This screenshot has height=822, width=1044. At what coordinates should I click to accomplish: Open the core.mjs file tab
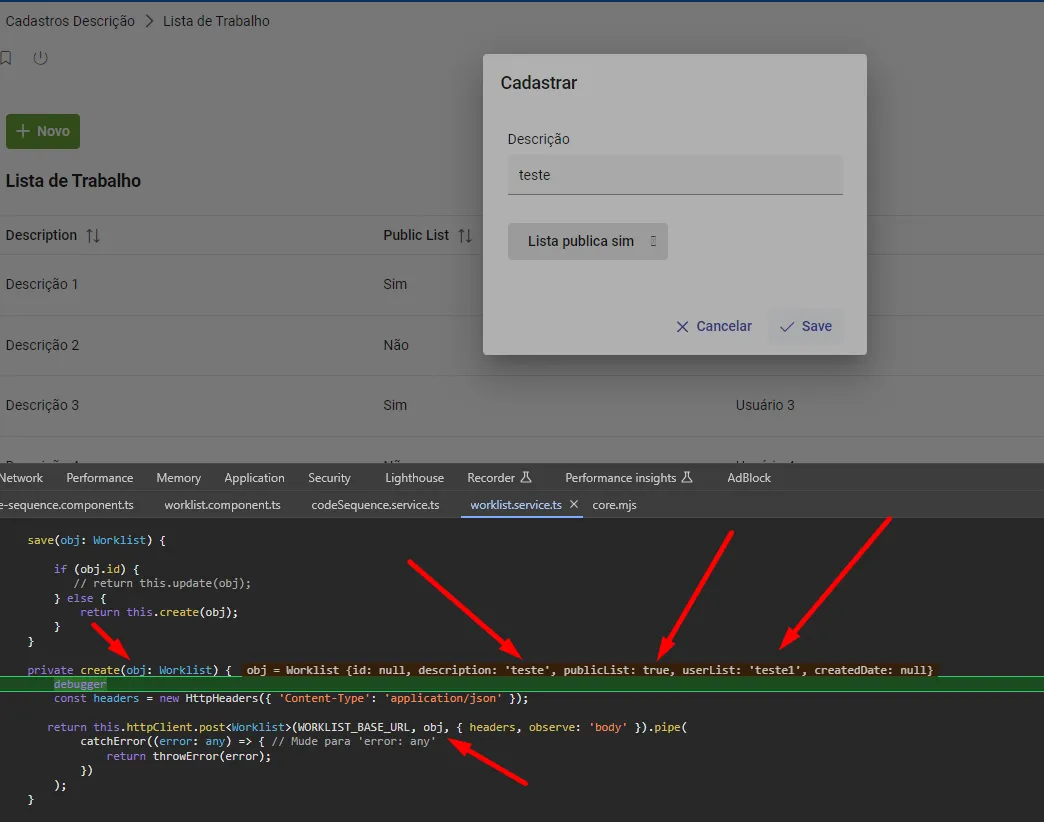614,504
